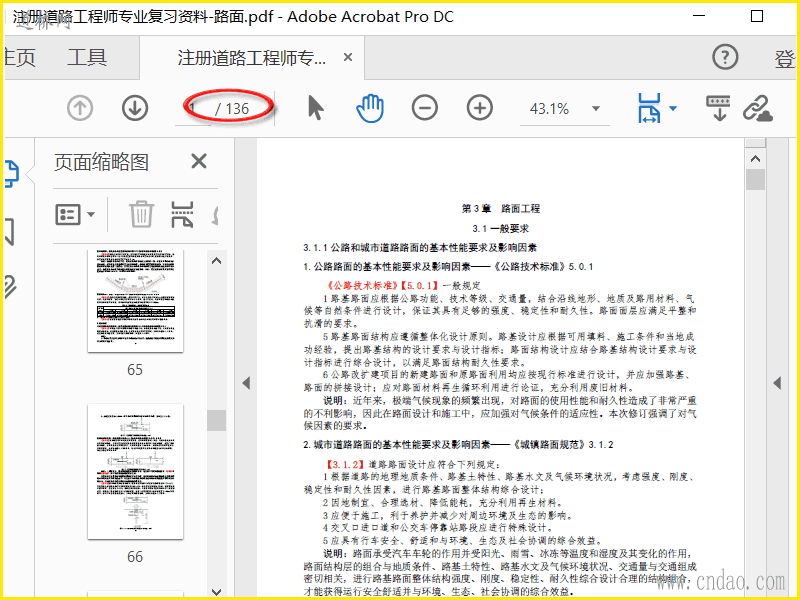Open thumbnail options menu icon

click(x=75, y=214)
